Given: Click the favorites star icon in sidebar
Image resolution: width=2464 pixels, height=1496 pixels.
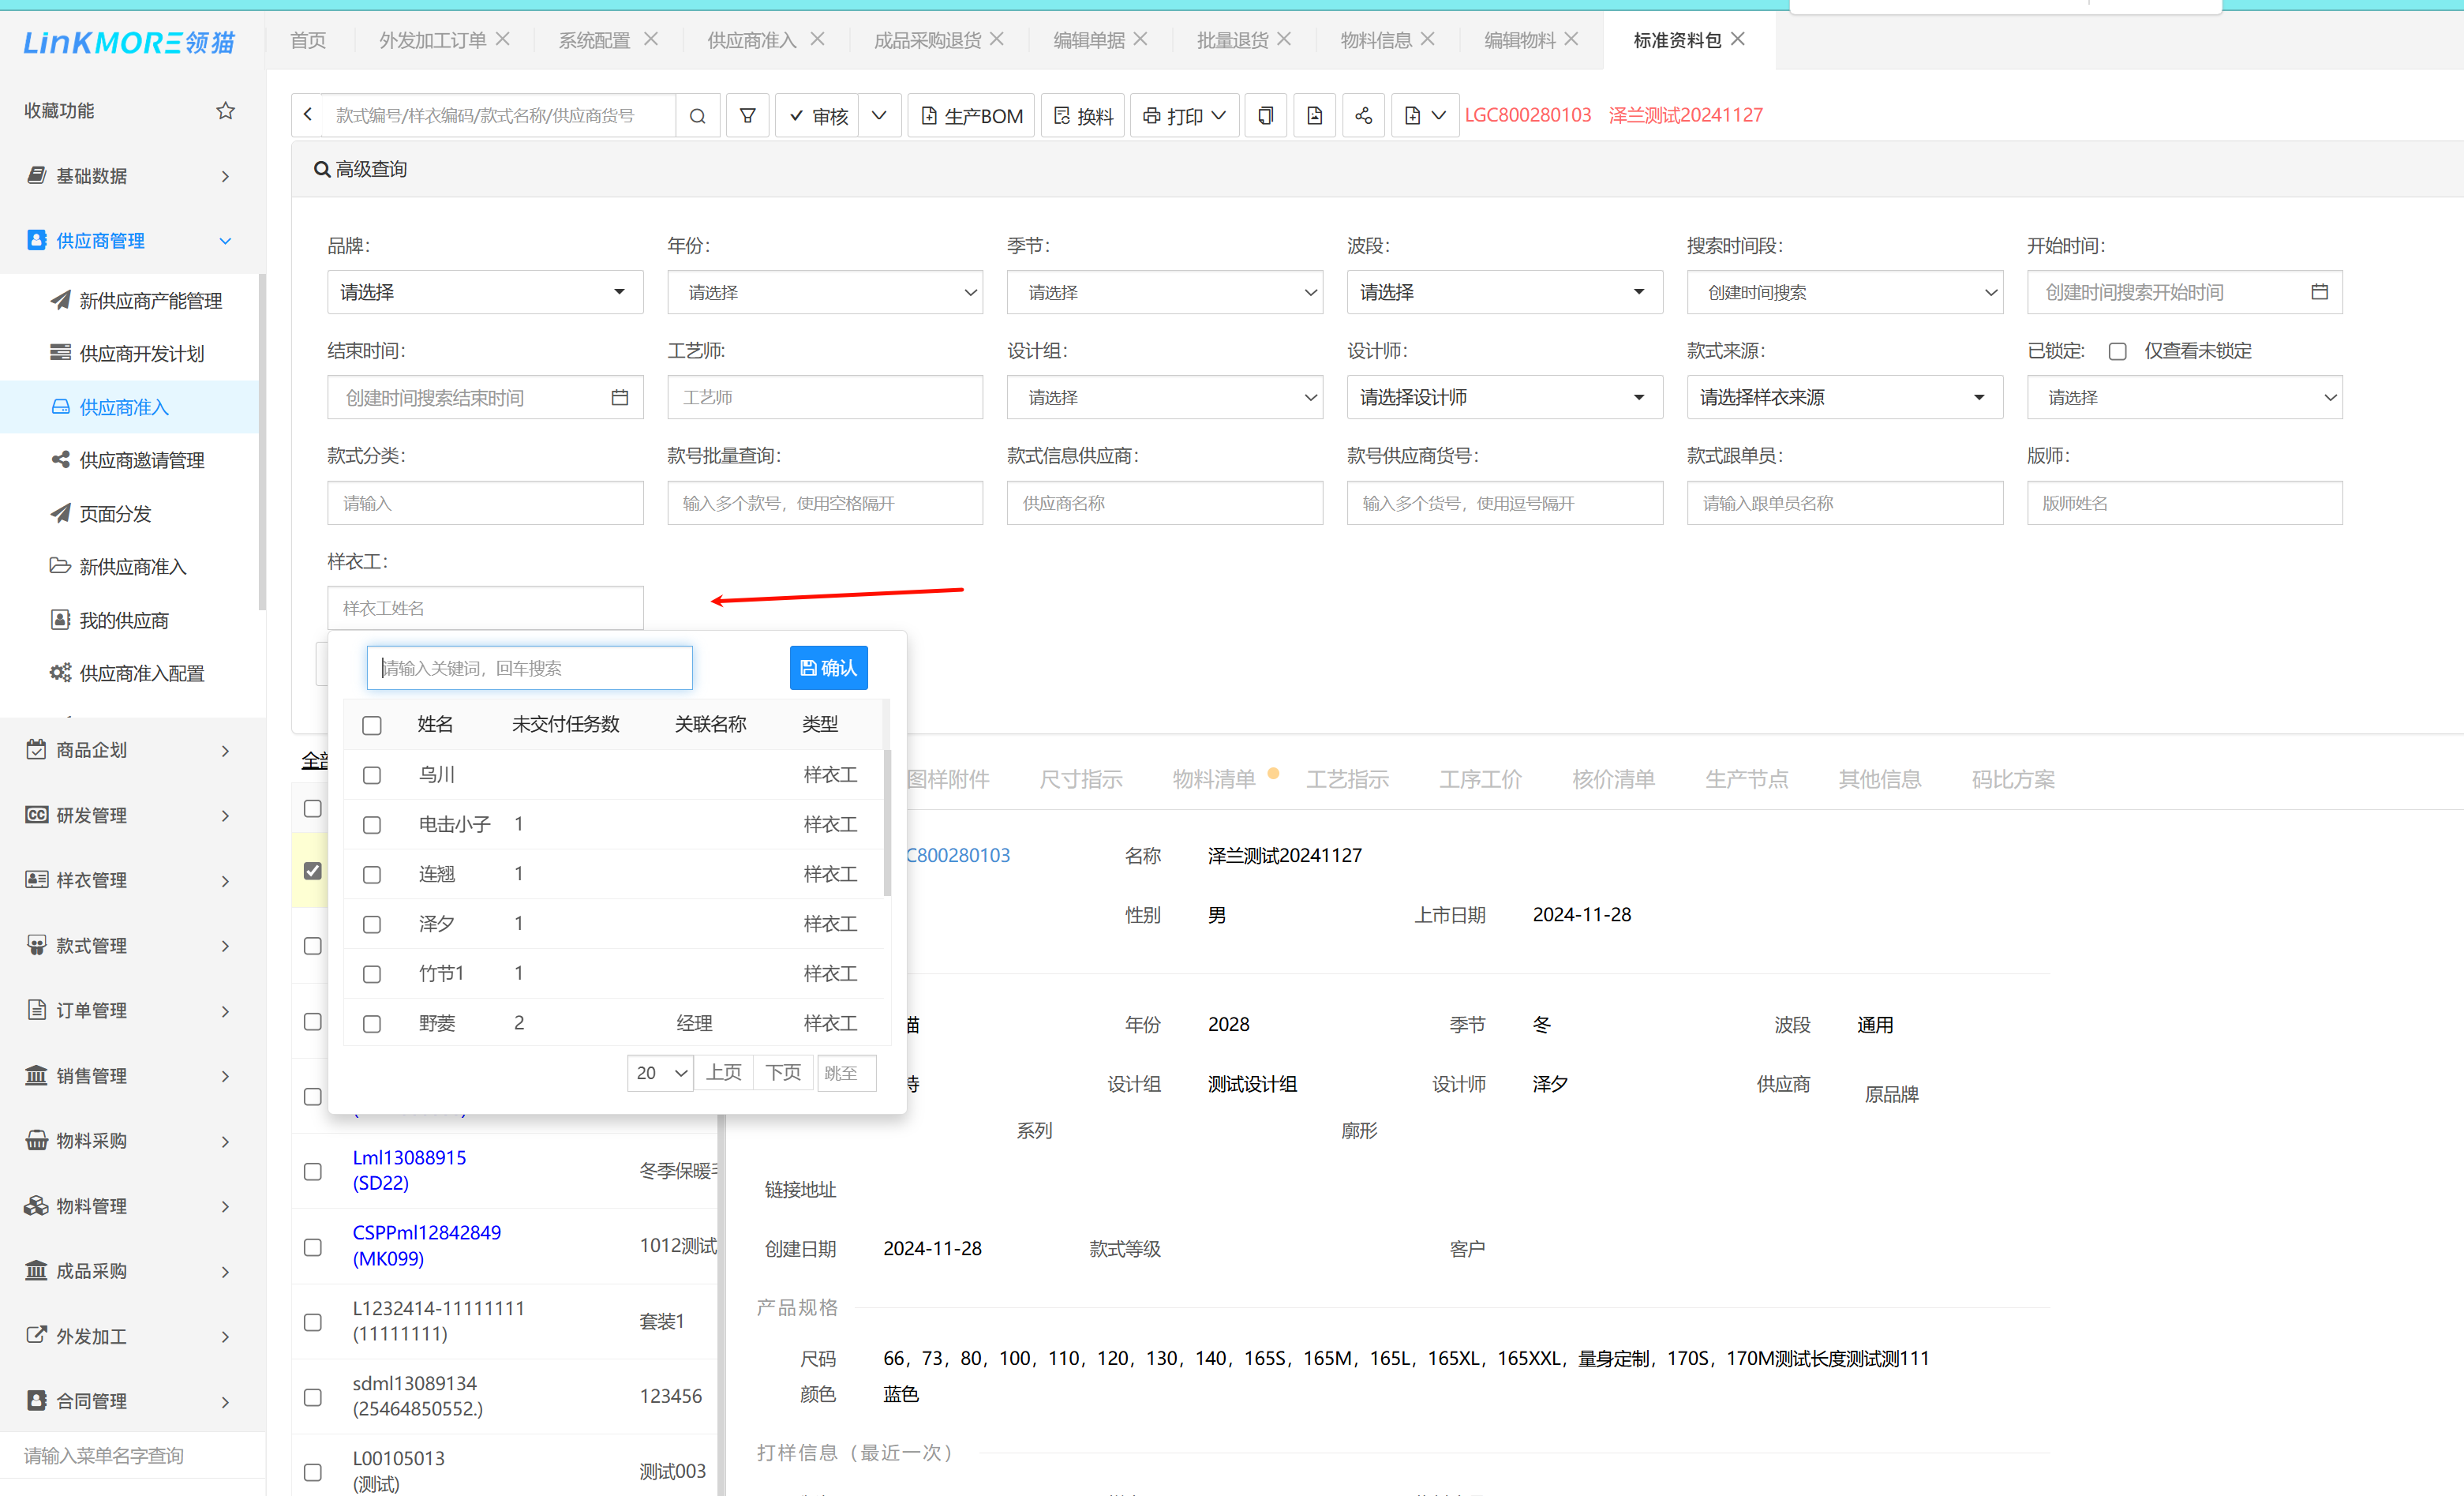Looking at the screenshot, I should [225, 110].
